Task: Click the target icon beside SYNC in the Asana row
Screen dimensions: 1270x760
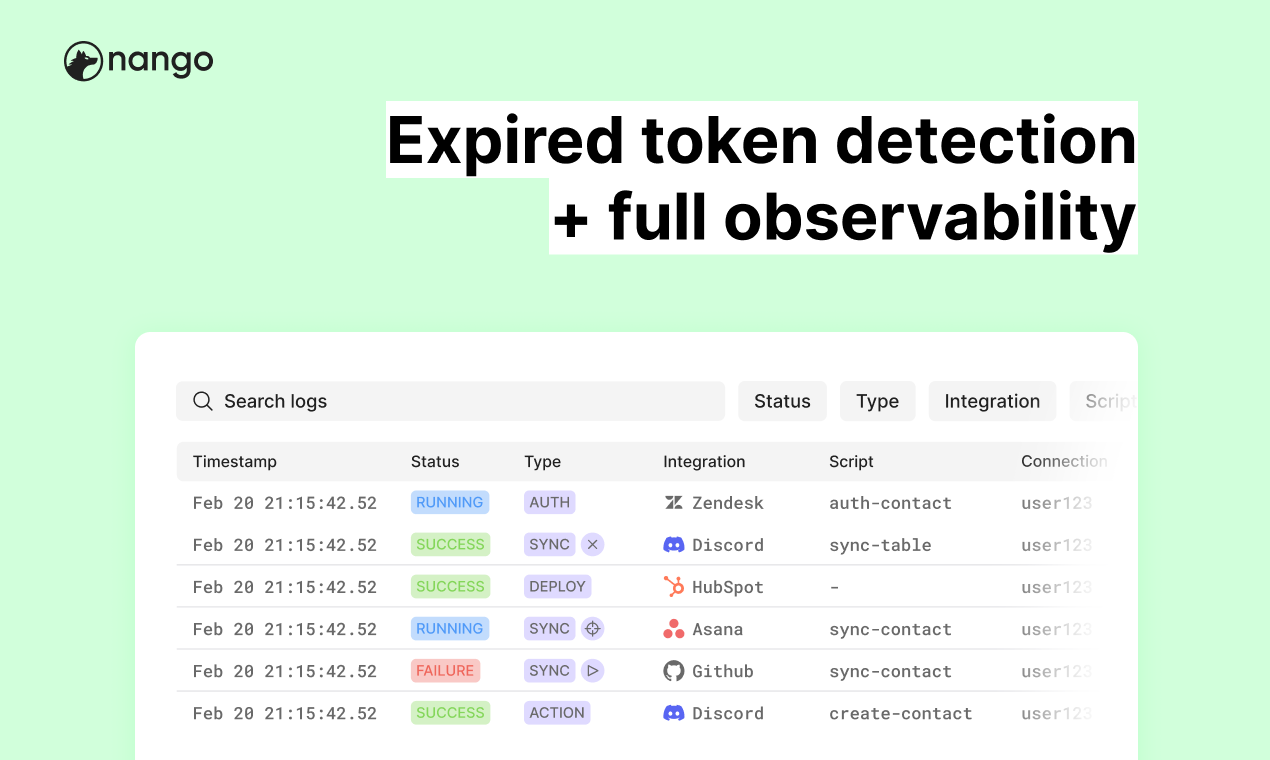Action: point(593,629)
